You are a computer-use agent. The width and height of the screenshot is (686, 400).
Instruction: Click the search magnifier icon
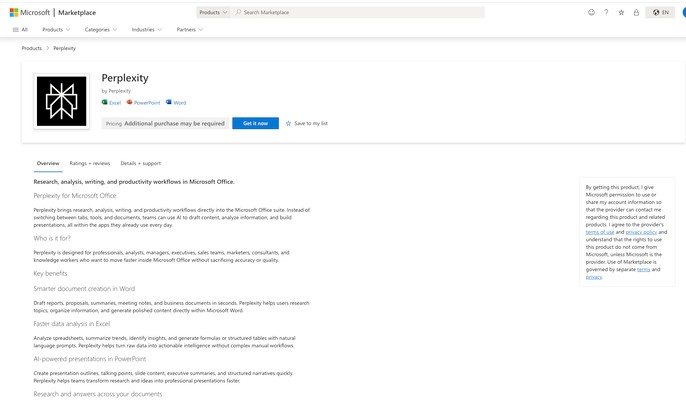(x=238, y=12)
